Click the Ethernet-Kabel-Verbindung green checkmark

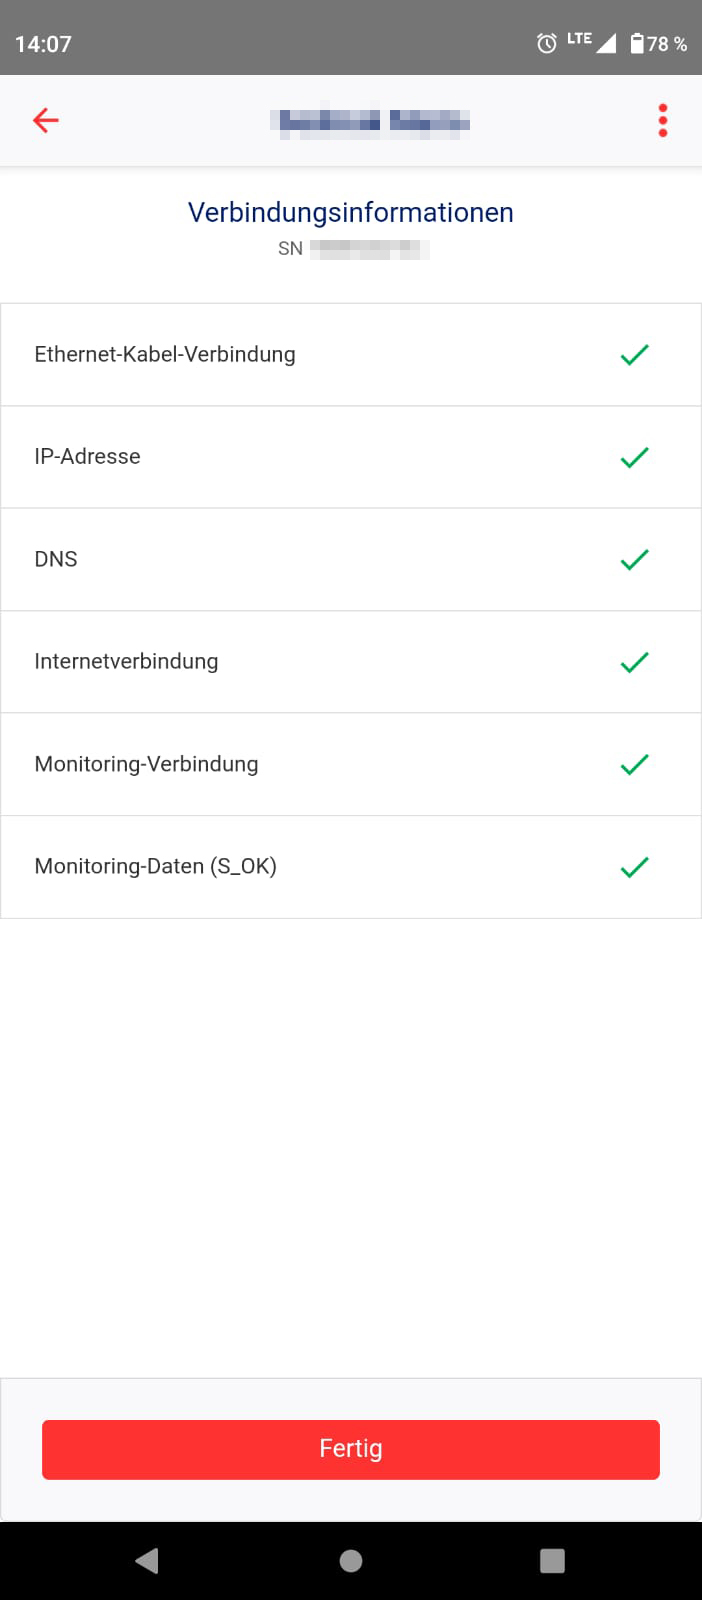point(635,355)
